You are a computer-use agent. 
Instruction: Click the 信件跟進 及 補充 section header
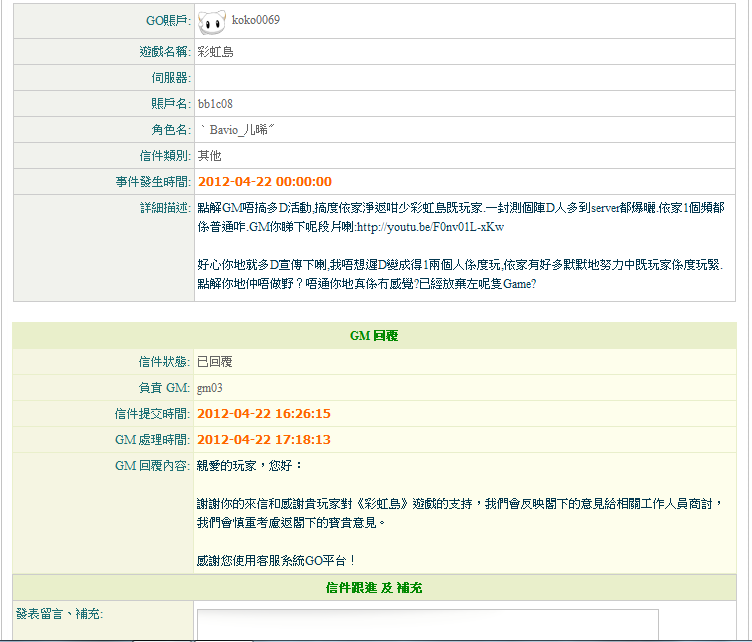pyautogui.click(x=375, y=588)
